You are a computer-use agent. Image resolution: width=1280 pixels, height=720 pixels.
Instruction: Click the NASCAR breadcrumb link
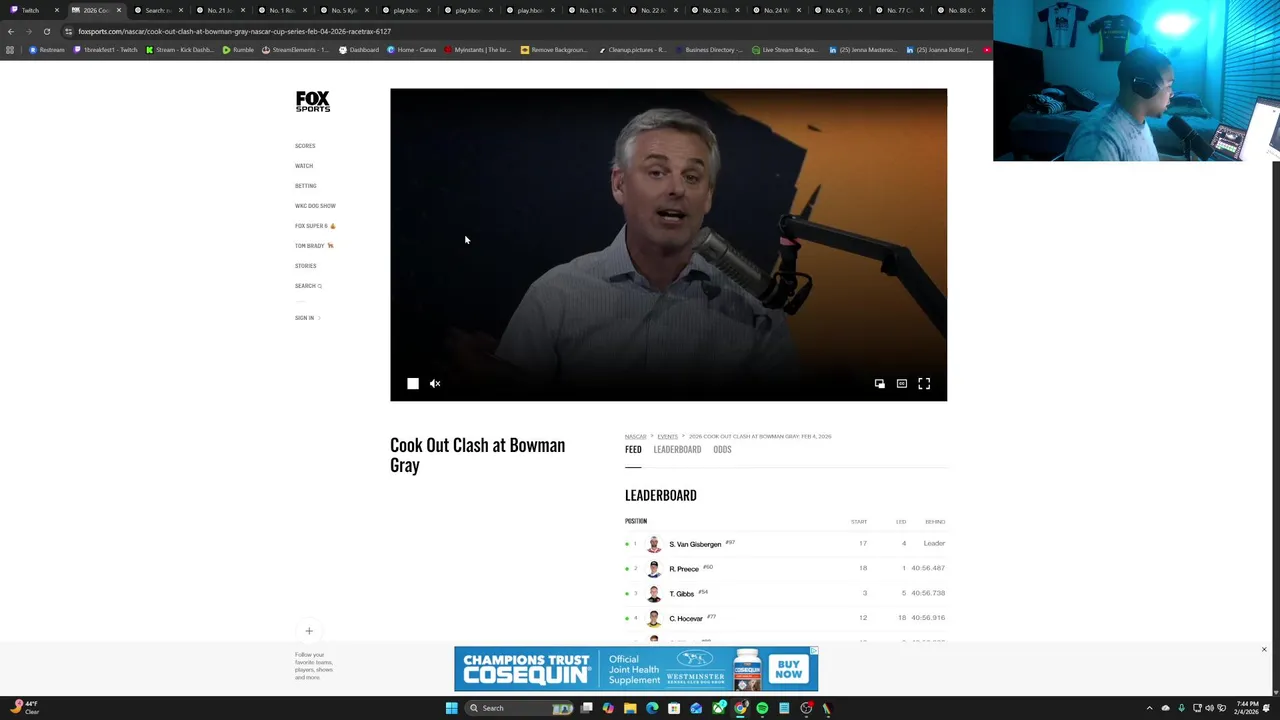pyautogui.click(x=635, y=437)
